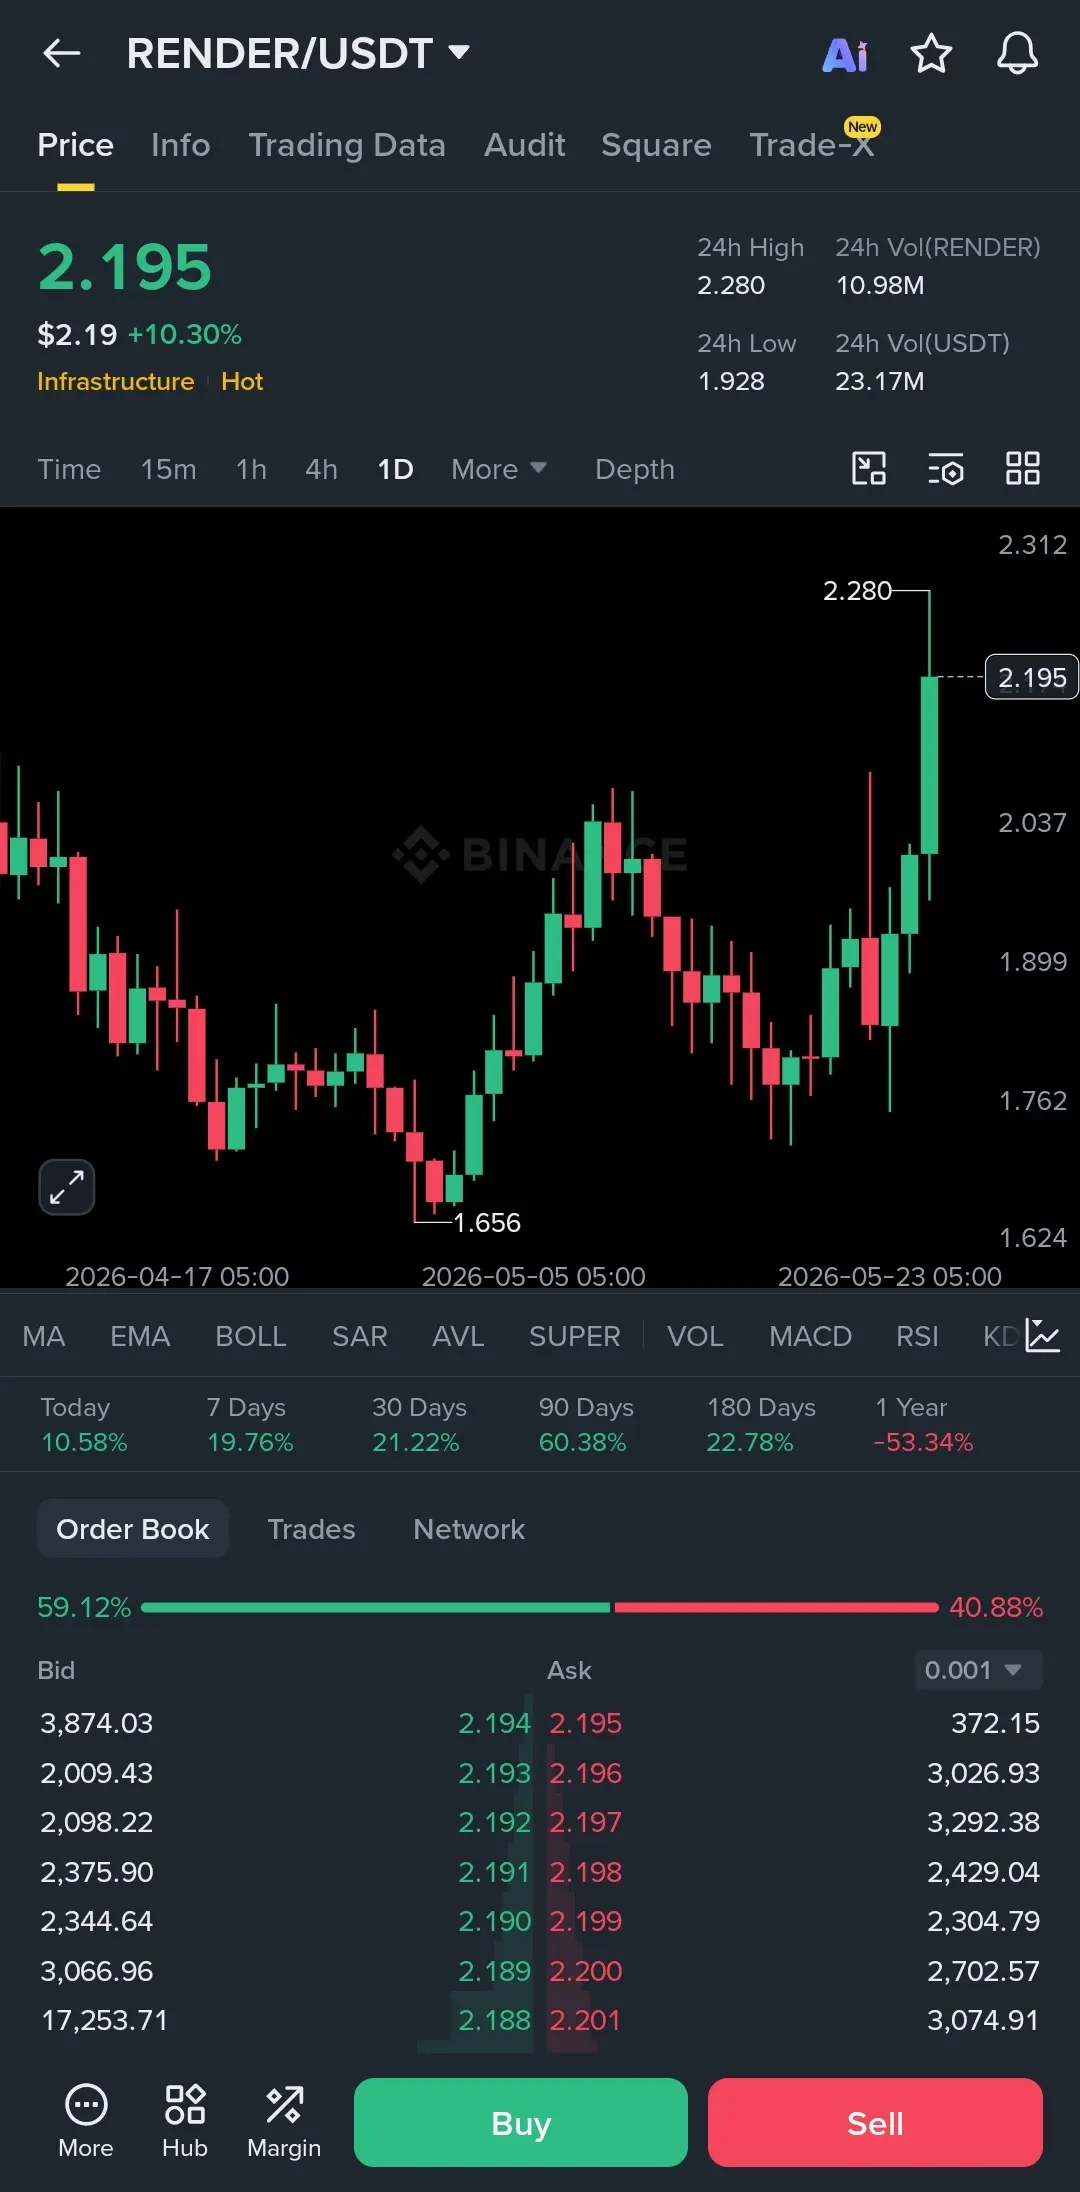Viewport: 1080px width, 2192px height.
Task: Select bid price 2.194
Action: (494, 1723)
